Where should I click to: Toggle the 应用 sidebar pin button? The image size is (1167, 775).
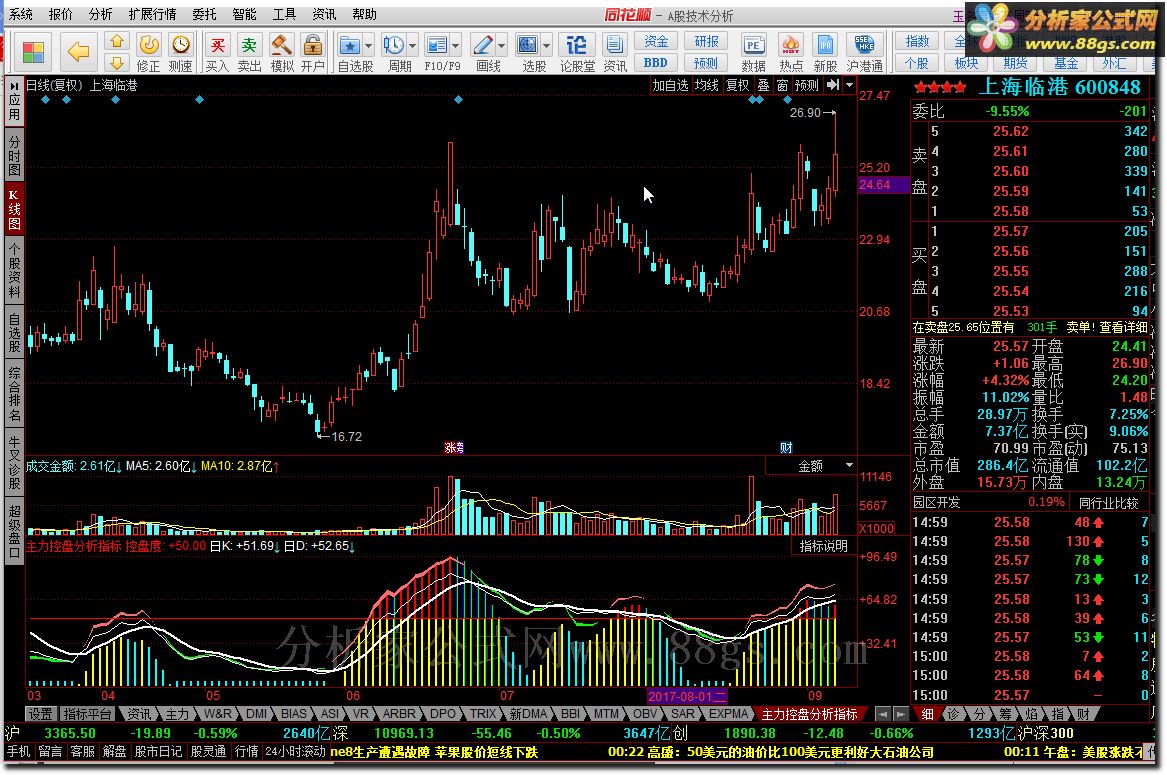coord(14,101)
